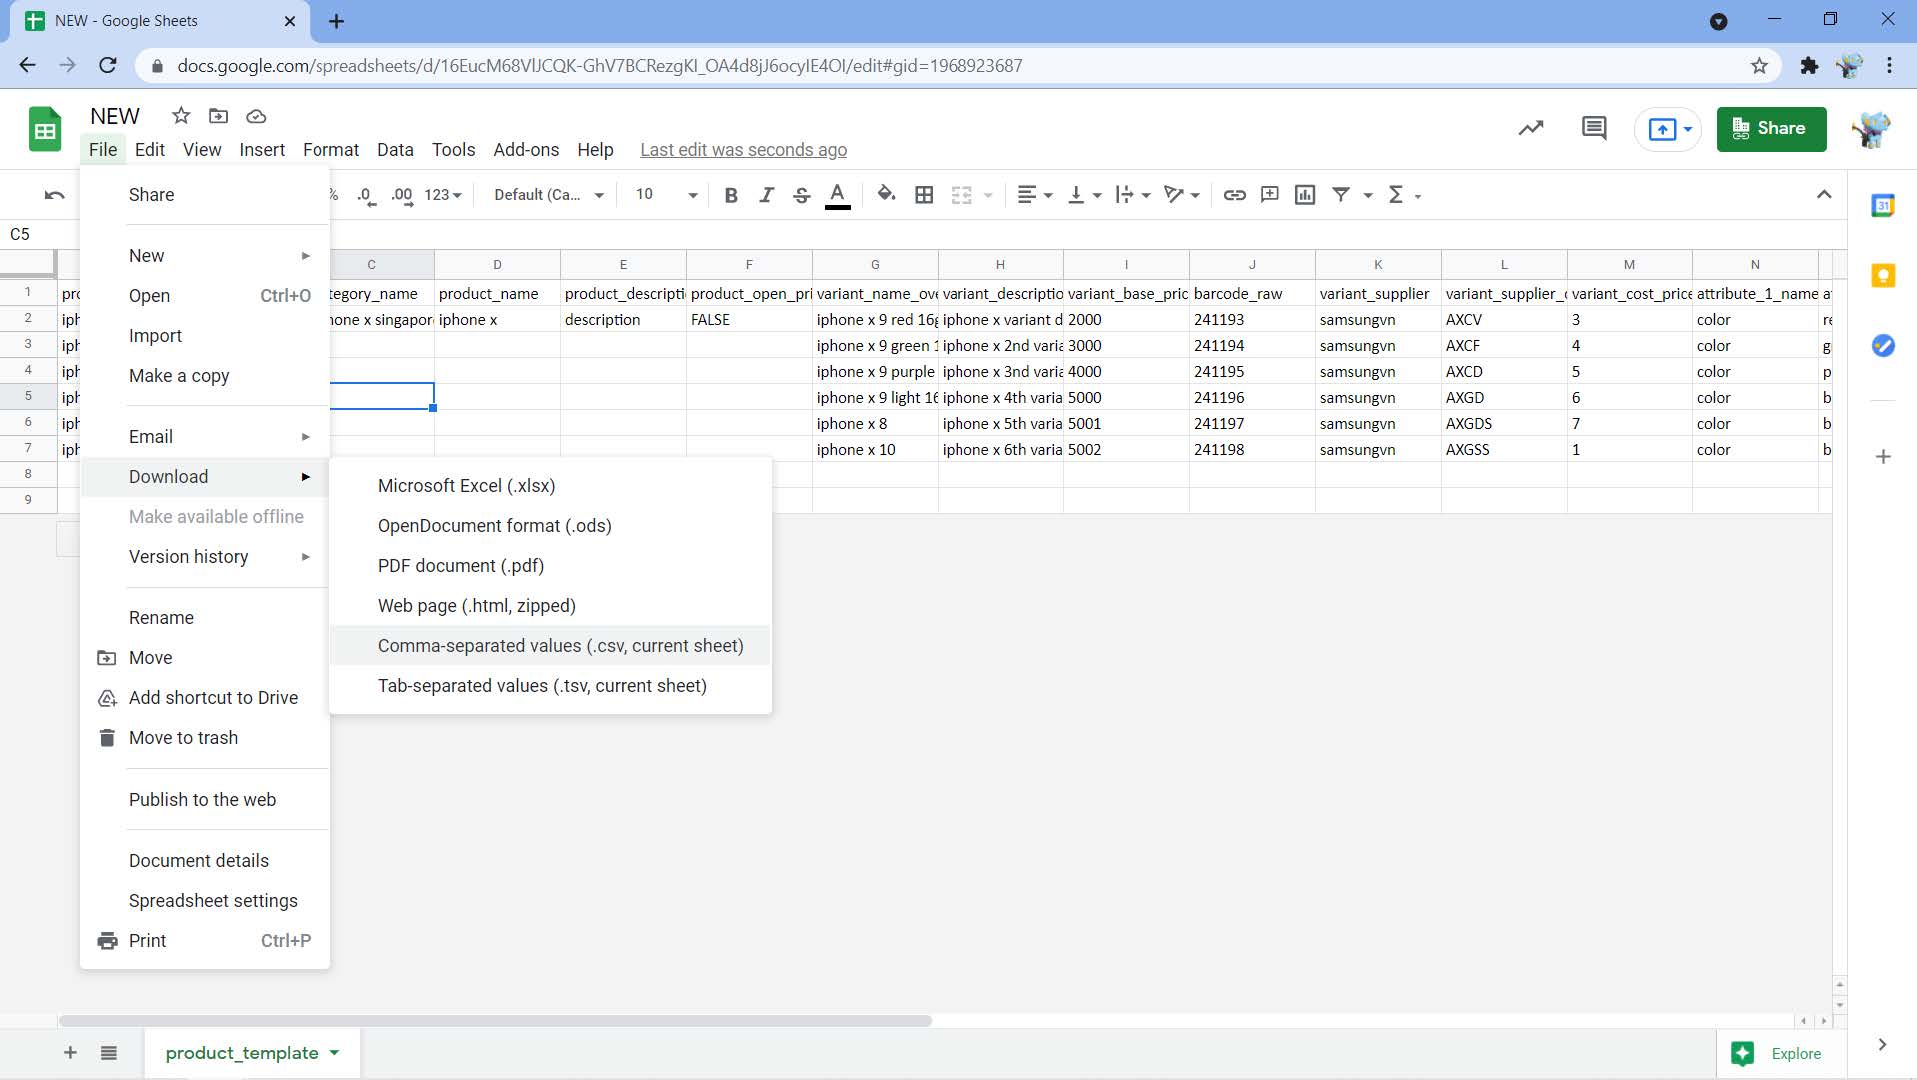Collapse toolbar with up chevron

tap(1824, 195)
